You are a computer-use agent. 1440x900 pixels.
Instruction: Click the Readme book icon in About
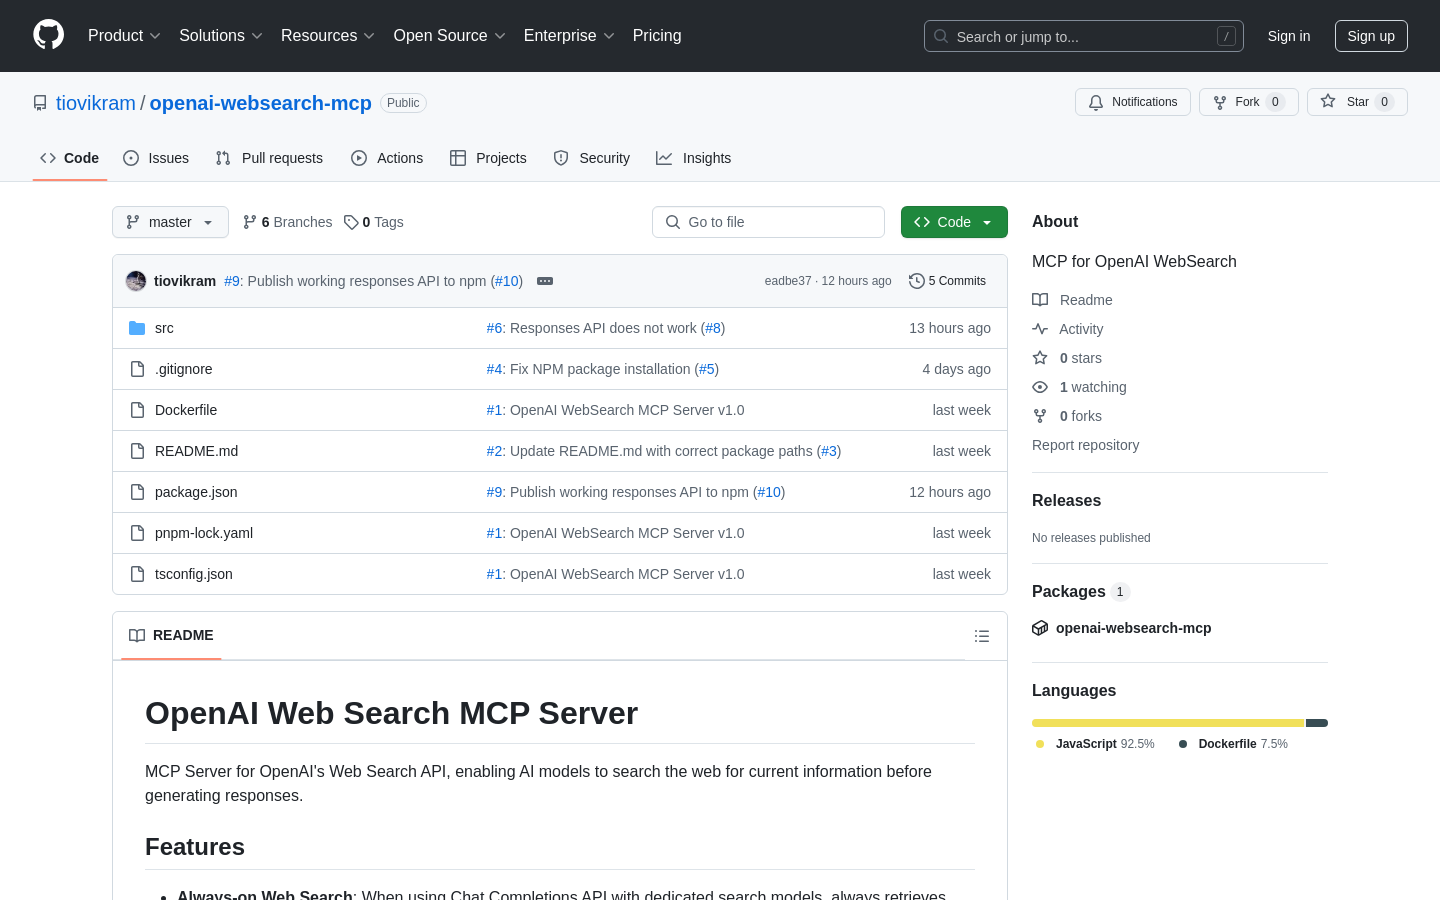pos(1040,300)
